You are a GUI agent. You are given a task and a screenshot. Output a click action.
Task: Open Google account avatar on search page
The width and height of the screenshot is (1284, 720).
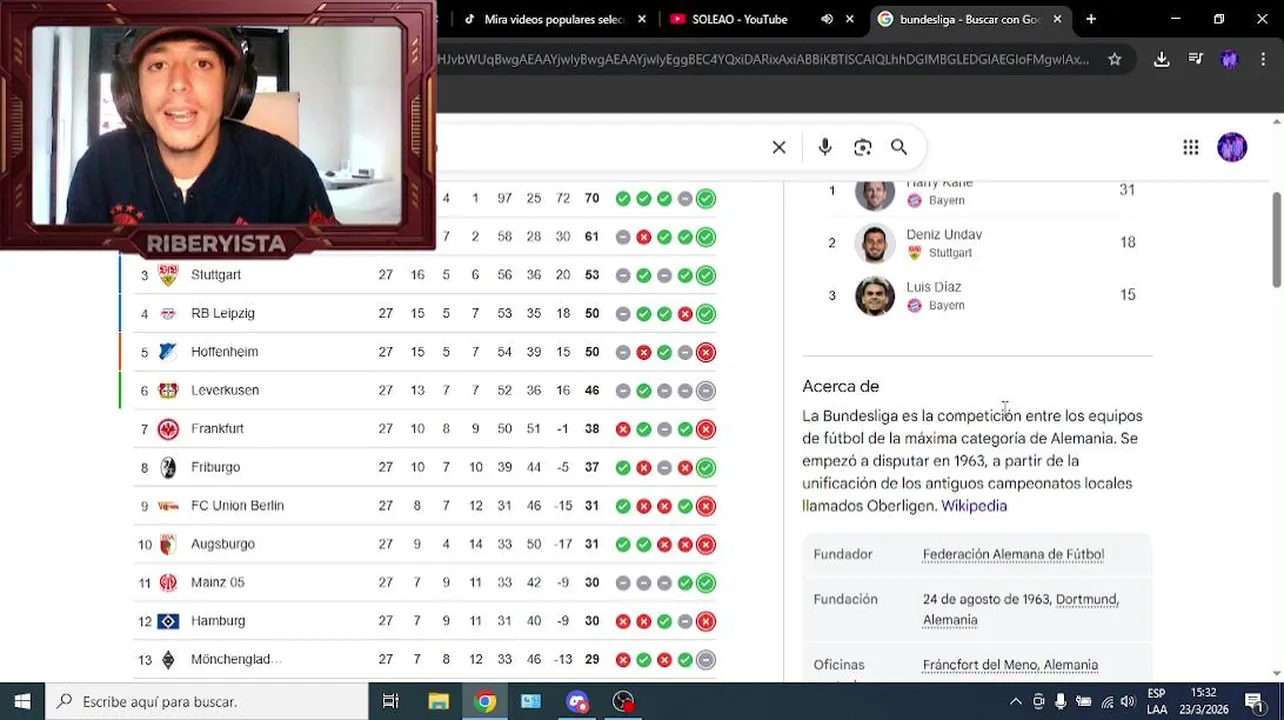[x=1232, y=148]
